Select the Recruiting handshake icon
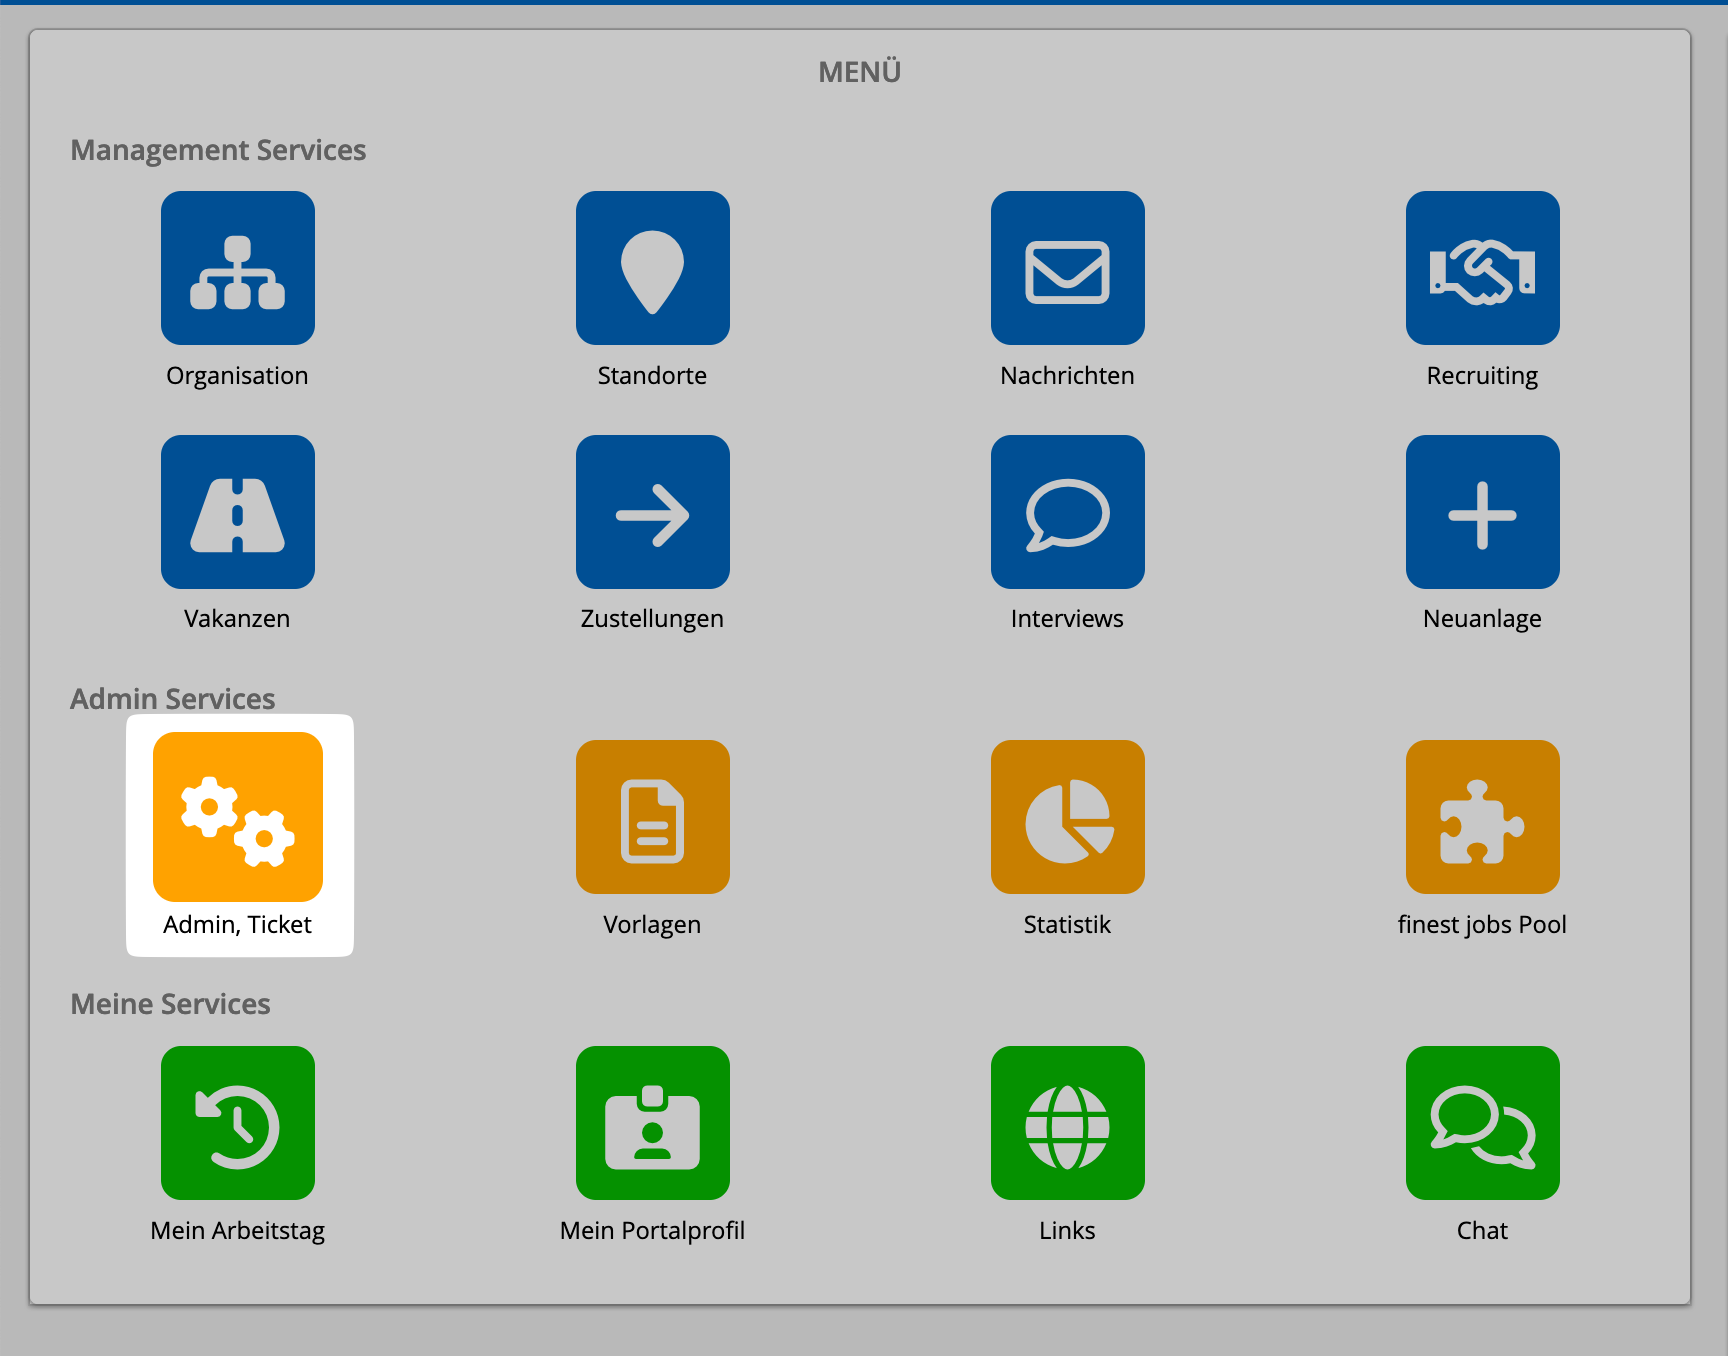 click(1482, 268)
